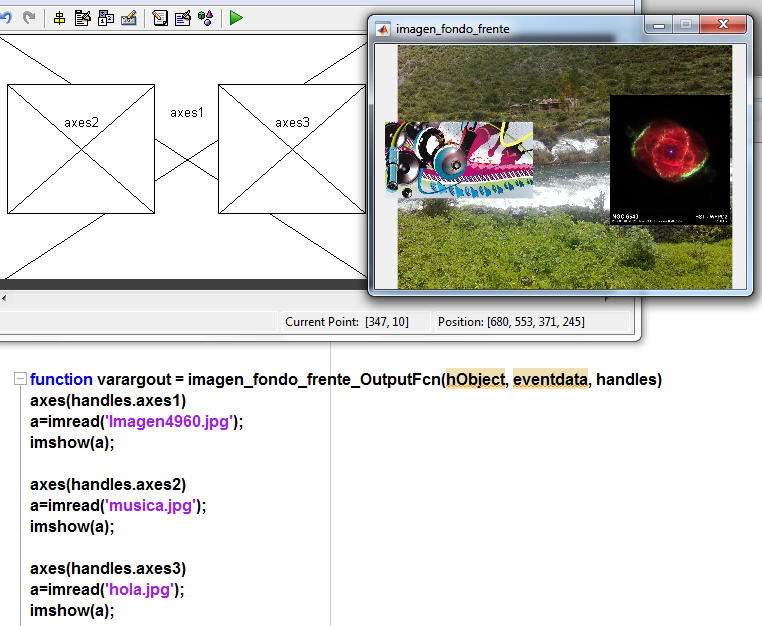The image size is (762, 626).
Task: Click the varargout word in code
Action: pyautogui.click(x=134, y=379)
